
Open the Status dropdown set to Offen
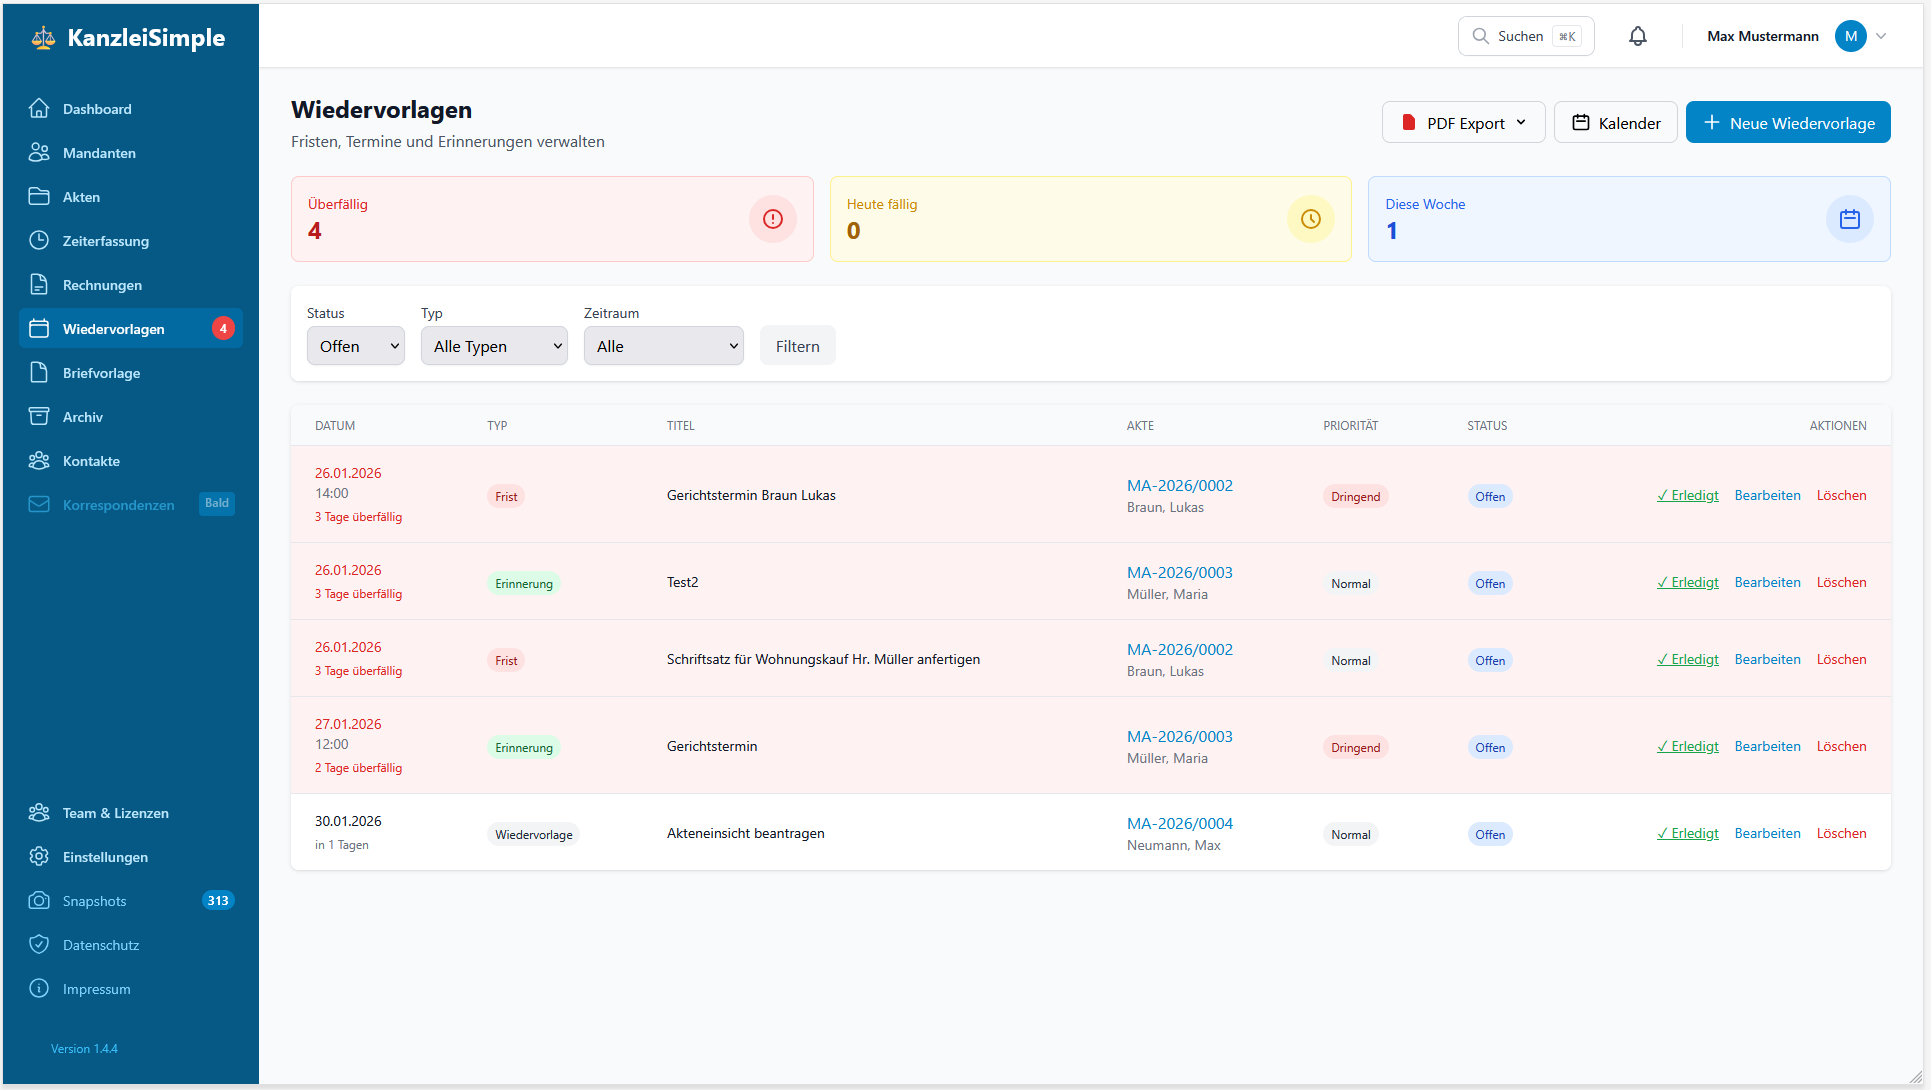click(355, 346)
